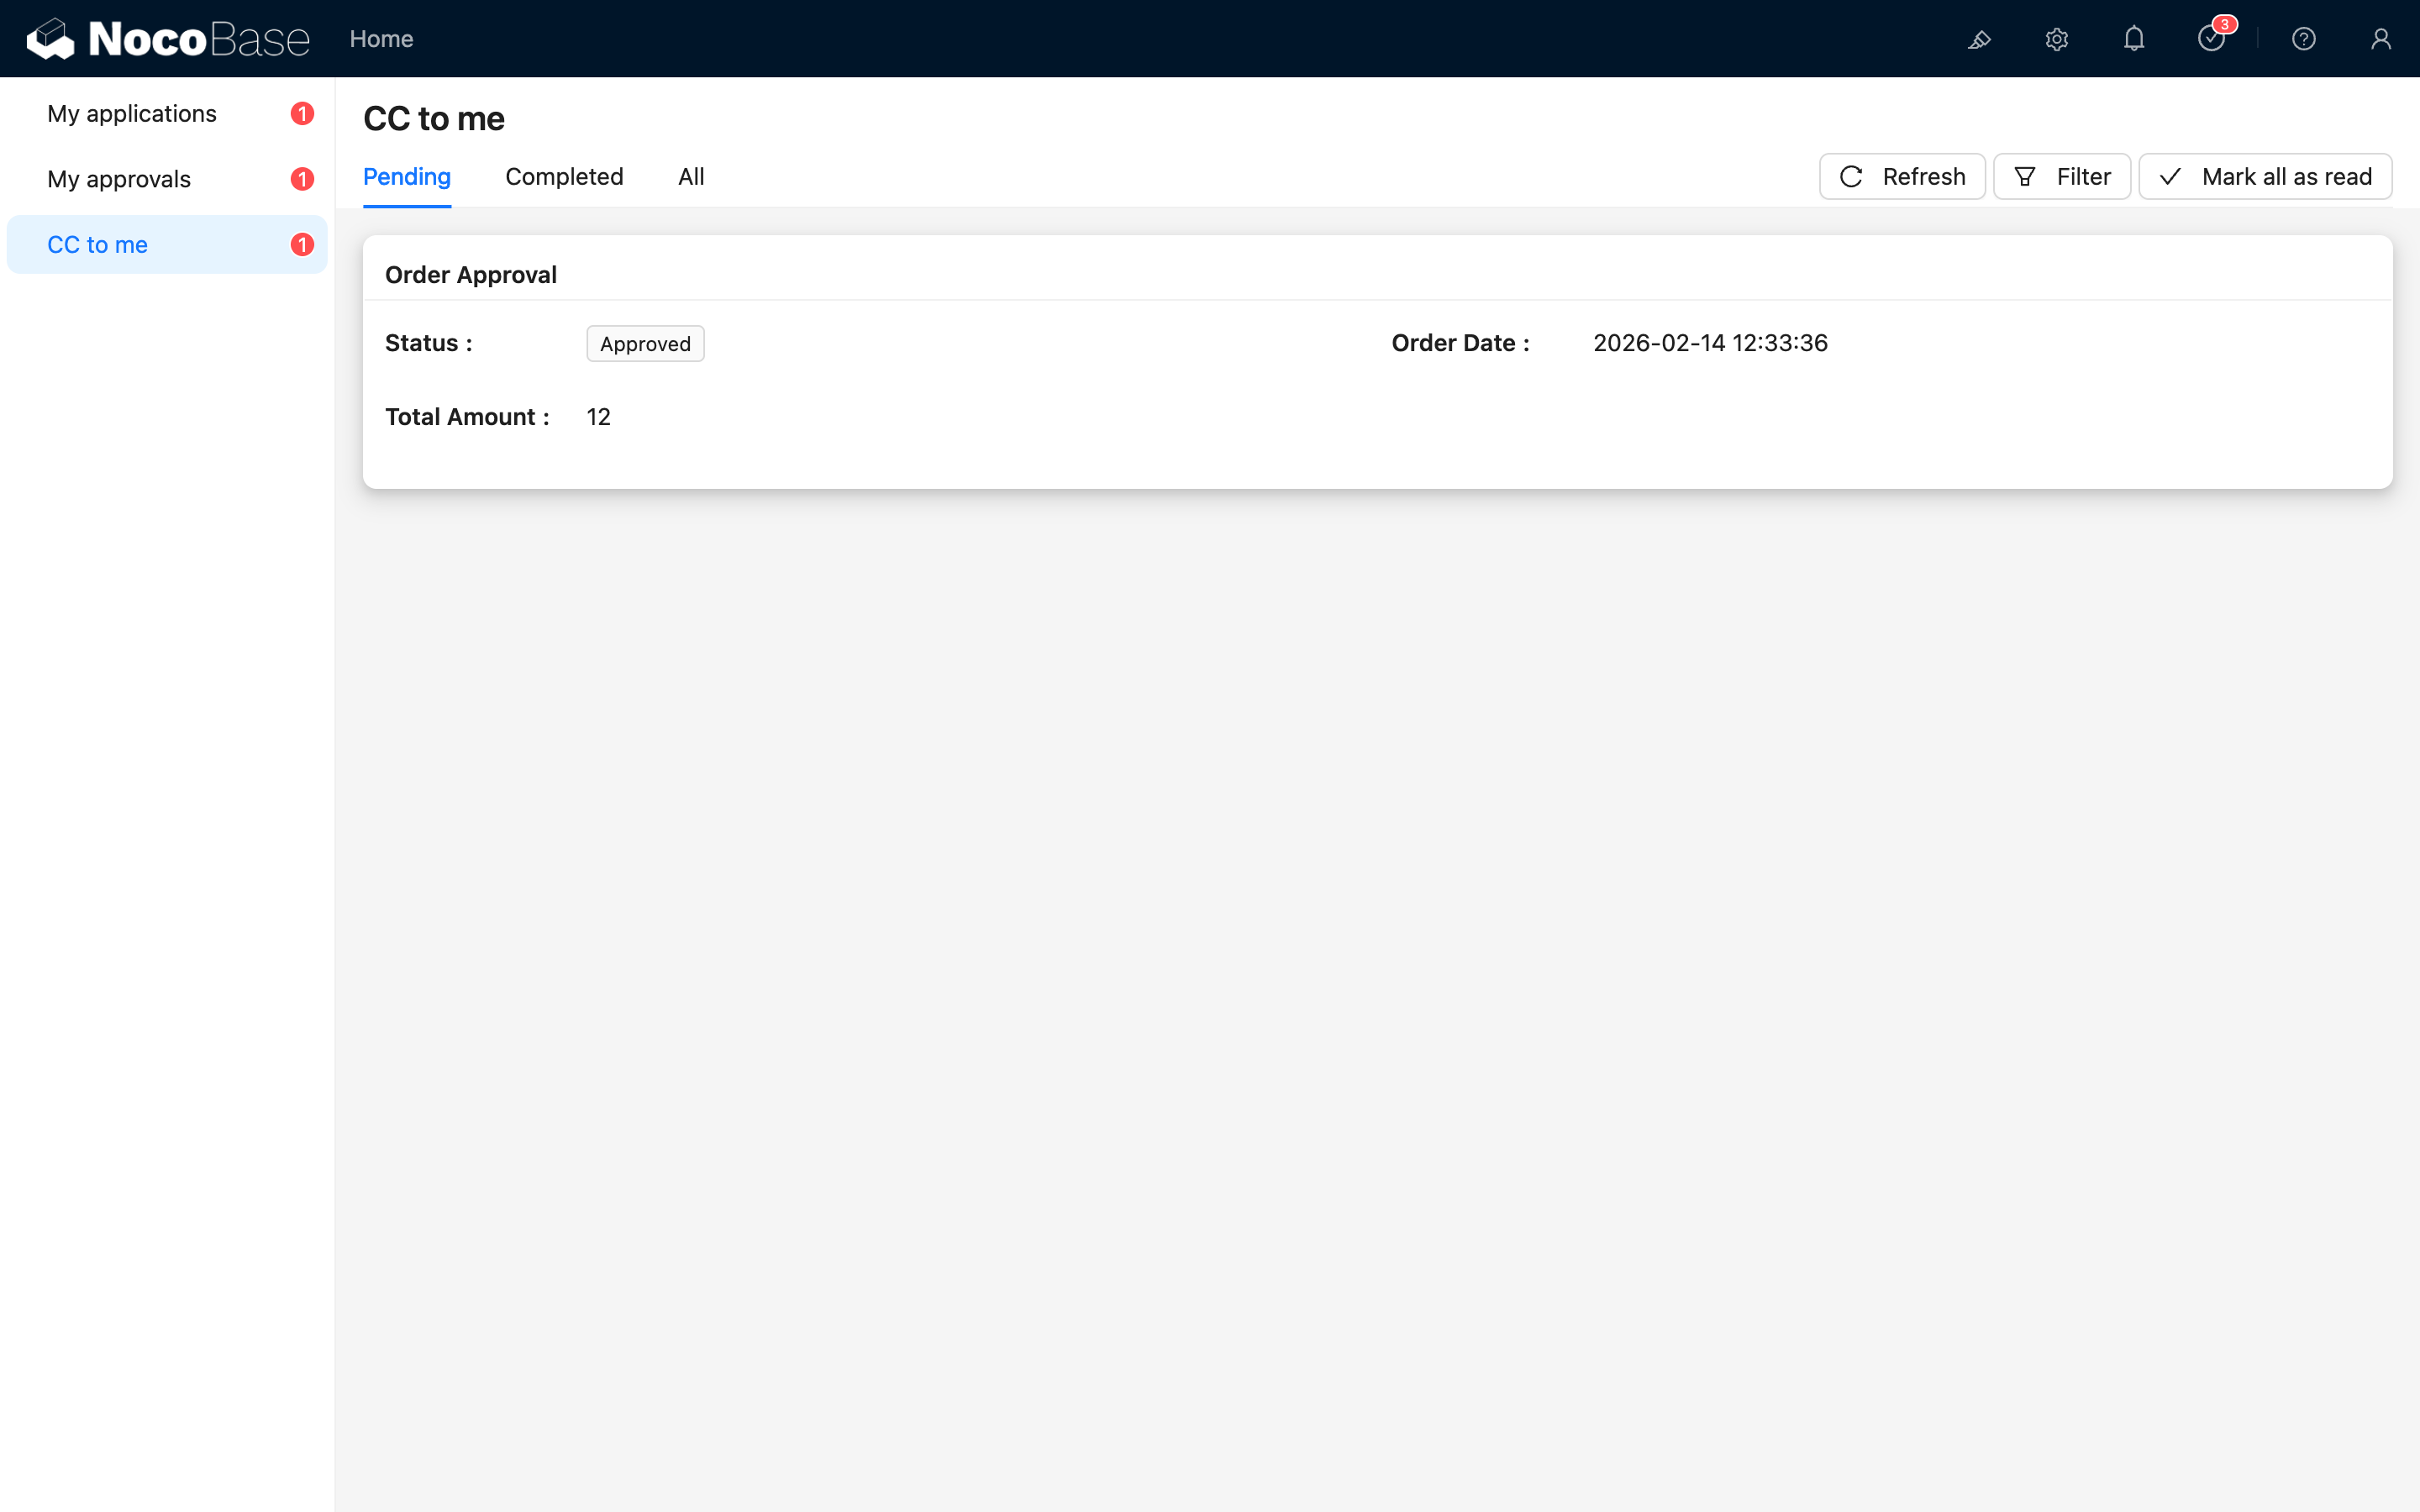Click the Refresh circular arrow icon
The width and height of the screenshot is (2420, 1512).
tap(1851, 177)
